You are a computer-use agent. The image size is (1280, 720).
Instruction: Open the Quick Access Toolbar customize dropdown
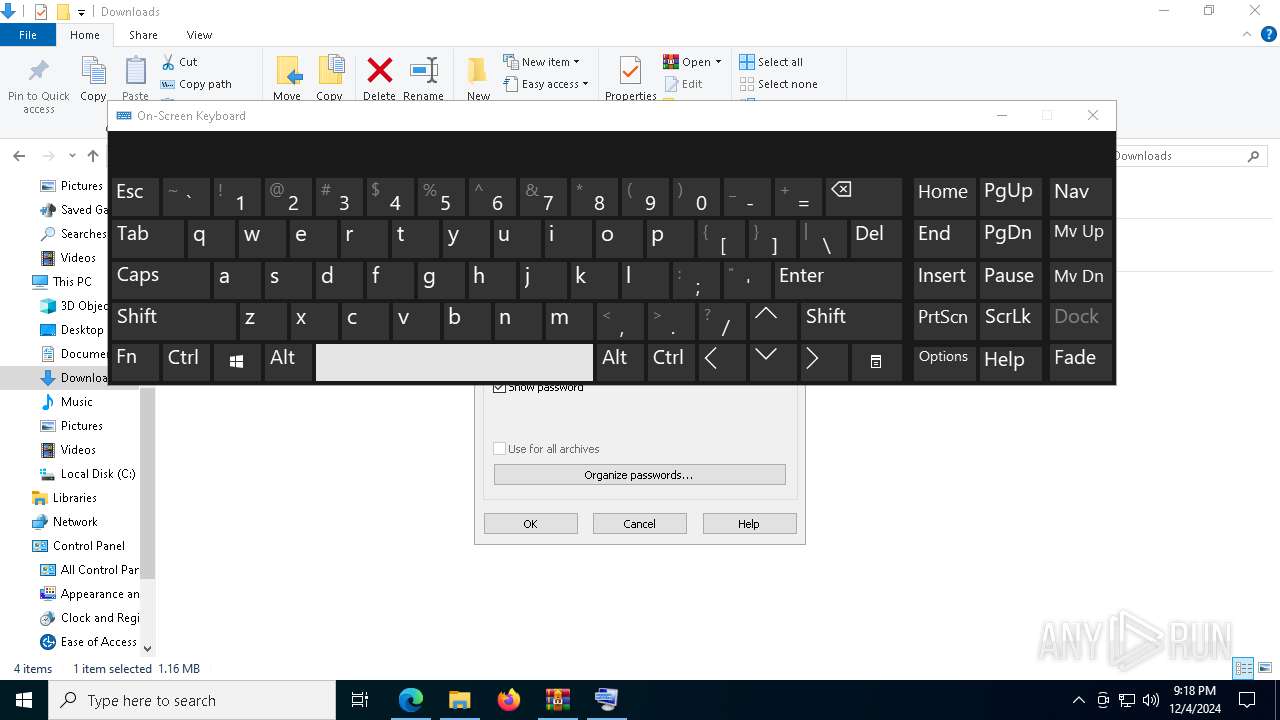click(82, 12)
